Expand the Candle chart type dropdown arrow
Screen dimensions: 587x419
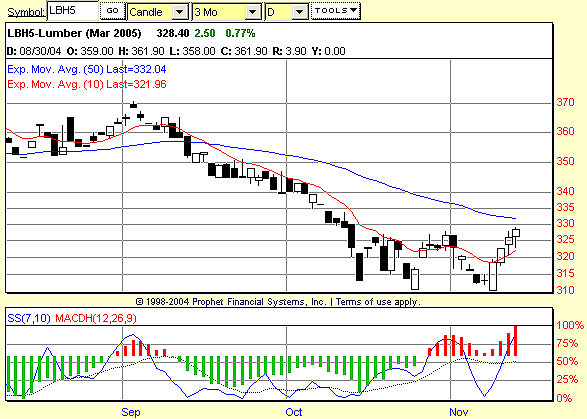coord(180,12)
